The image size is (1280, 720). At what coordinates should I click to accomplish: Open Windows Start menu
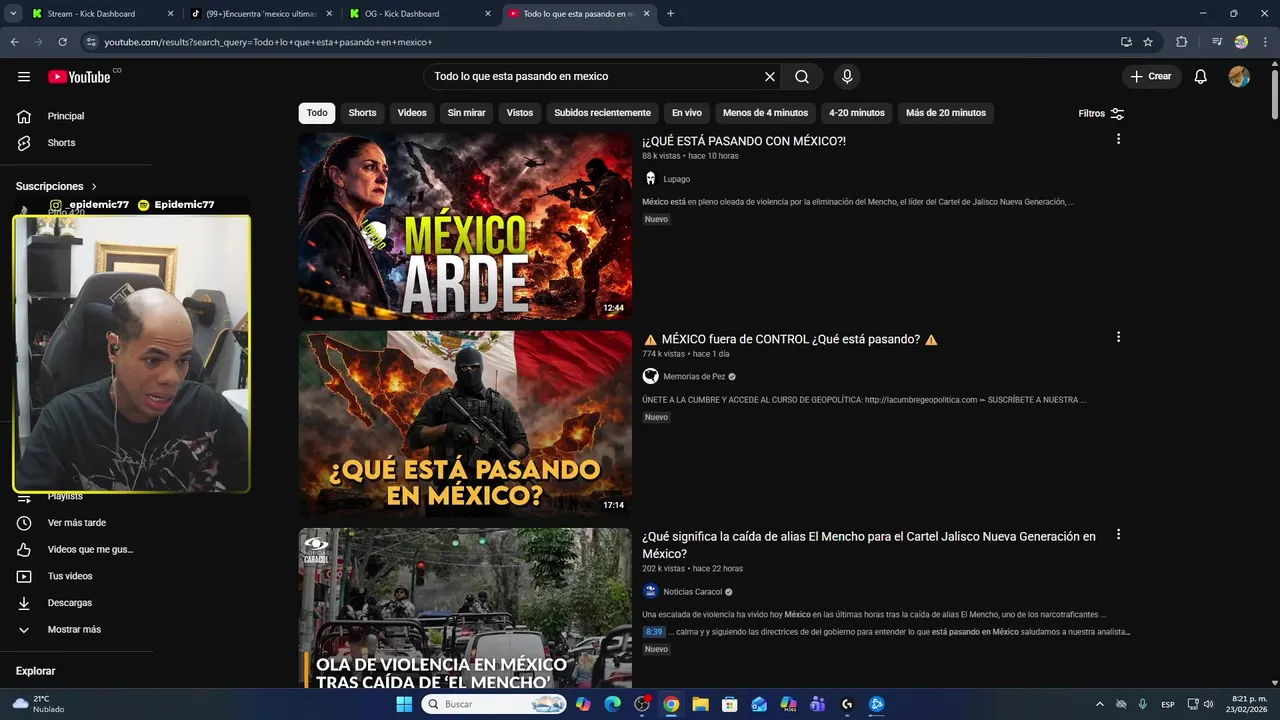click(404, 704)
